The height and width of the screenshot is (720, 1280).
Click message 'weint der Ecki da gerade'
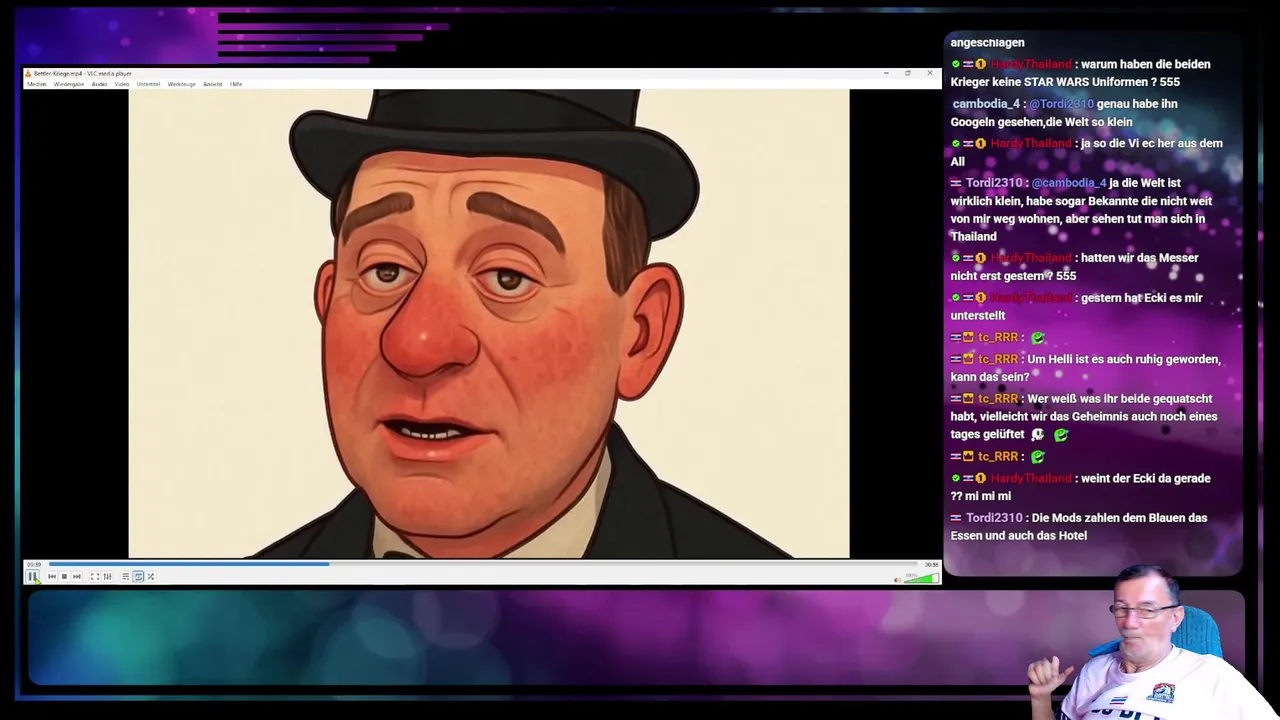point(1080,487)
